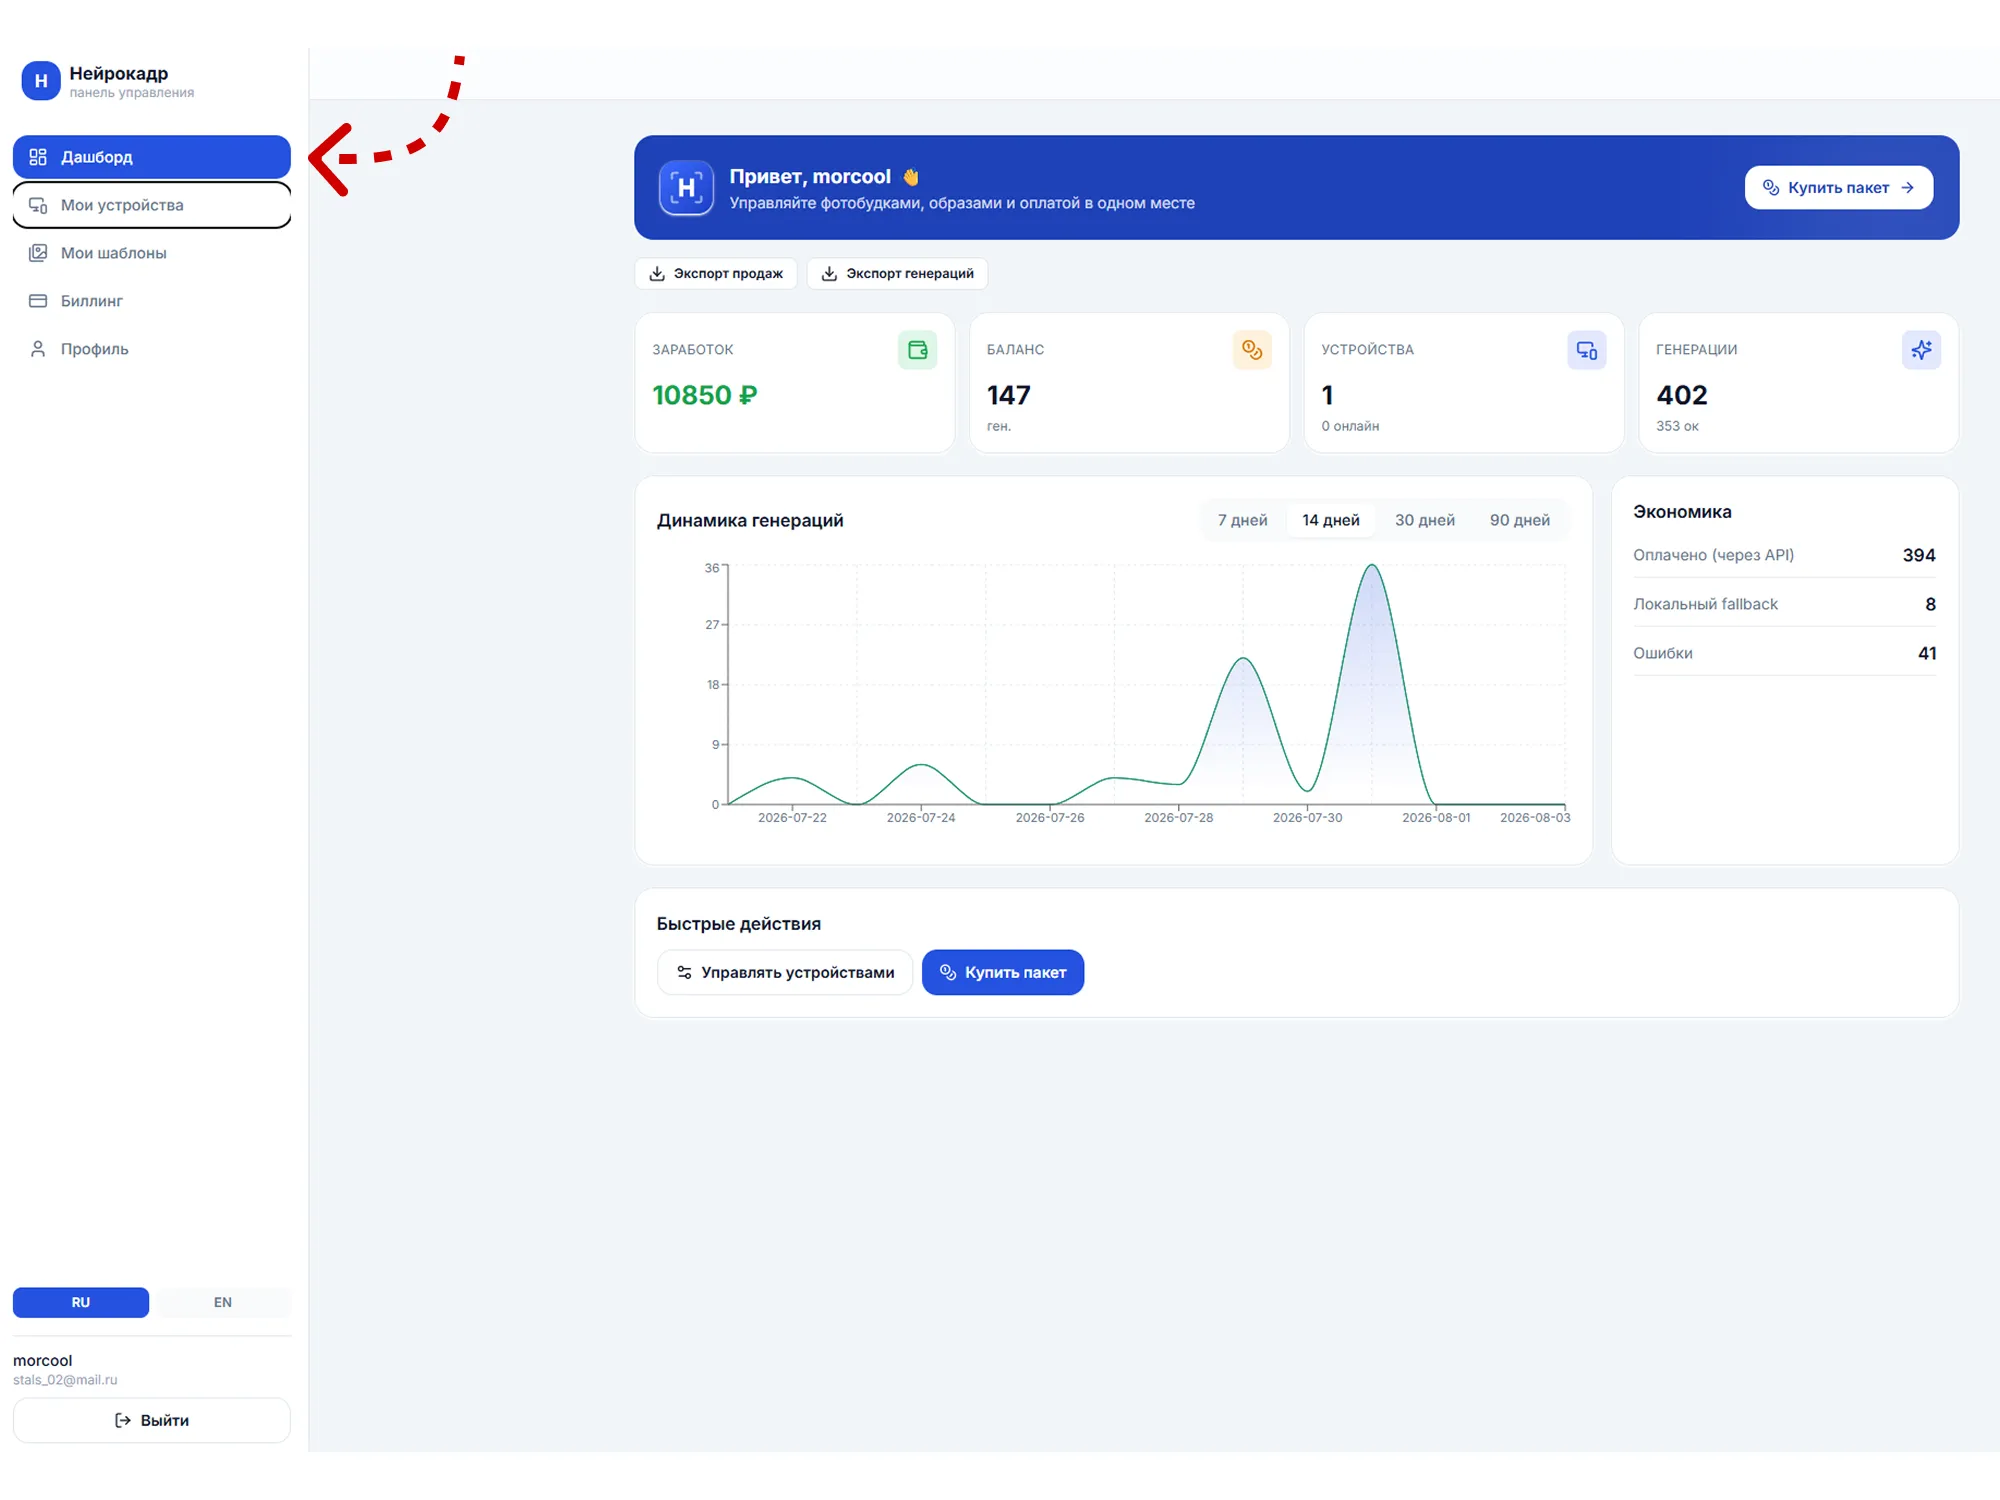The width and height of the screenshot is (2000, 1500).
Task: Go to the Дашборд section
Action: click(x=152, y=157)
